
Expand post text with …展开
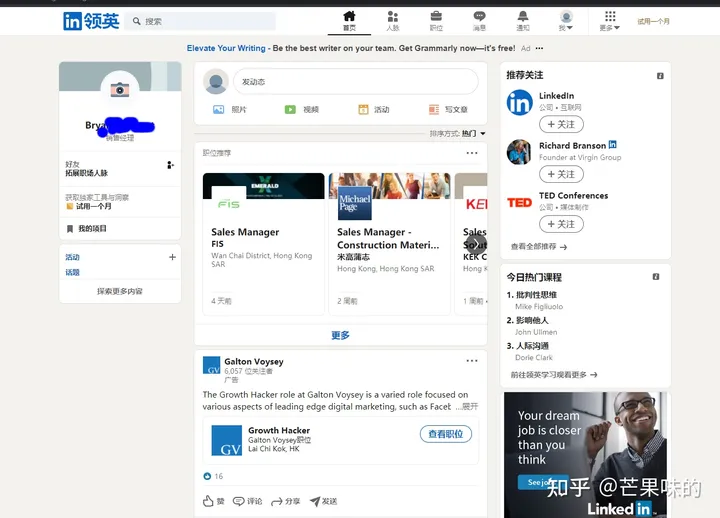point(467,406)
